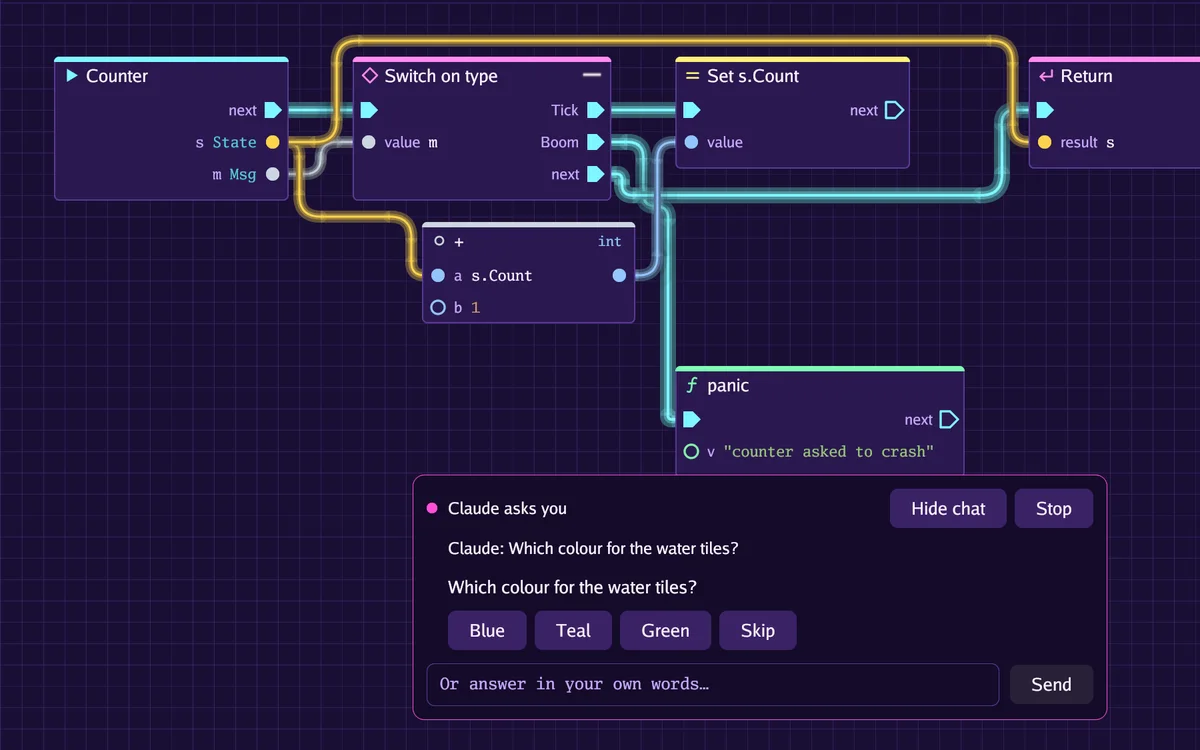
Task: Send the chat answer
Action: [x=1051, y=684]
